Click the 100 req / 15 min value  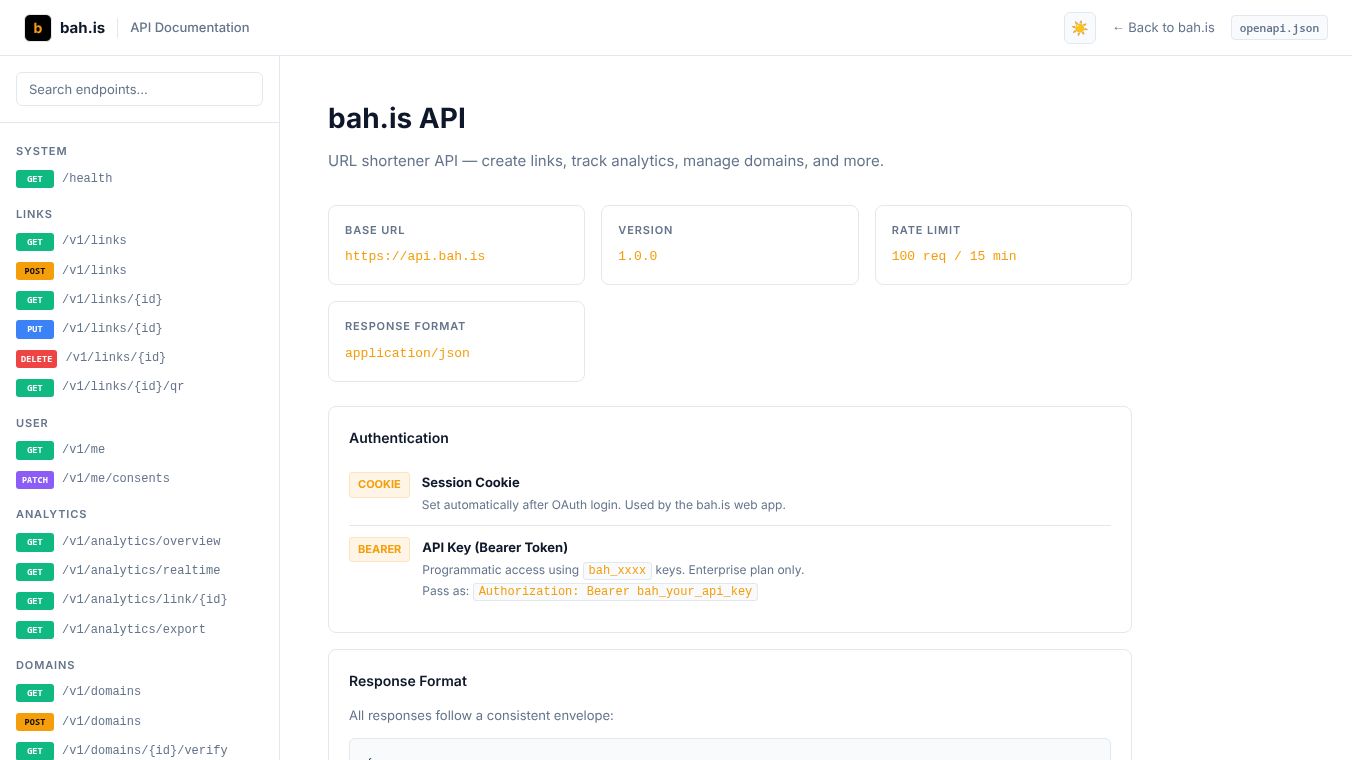(954, 256)
